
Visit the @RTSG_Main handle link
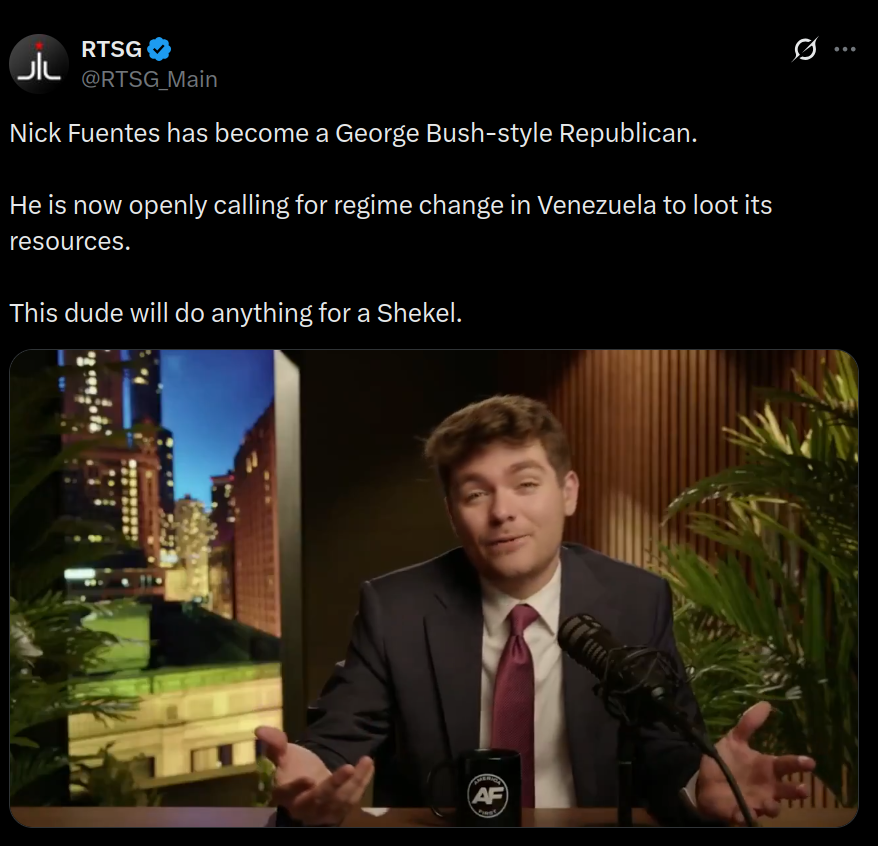click(150, 80)
